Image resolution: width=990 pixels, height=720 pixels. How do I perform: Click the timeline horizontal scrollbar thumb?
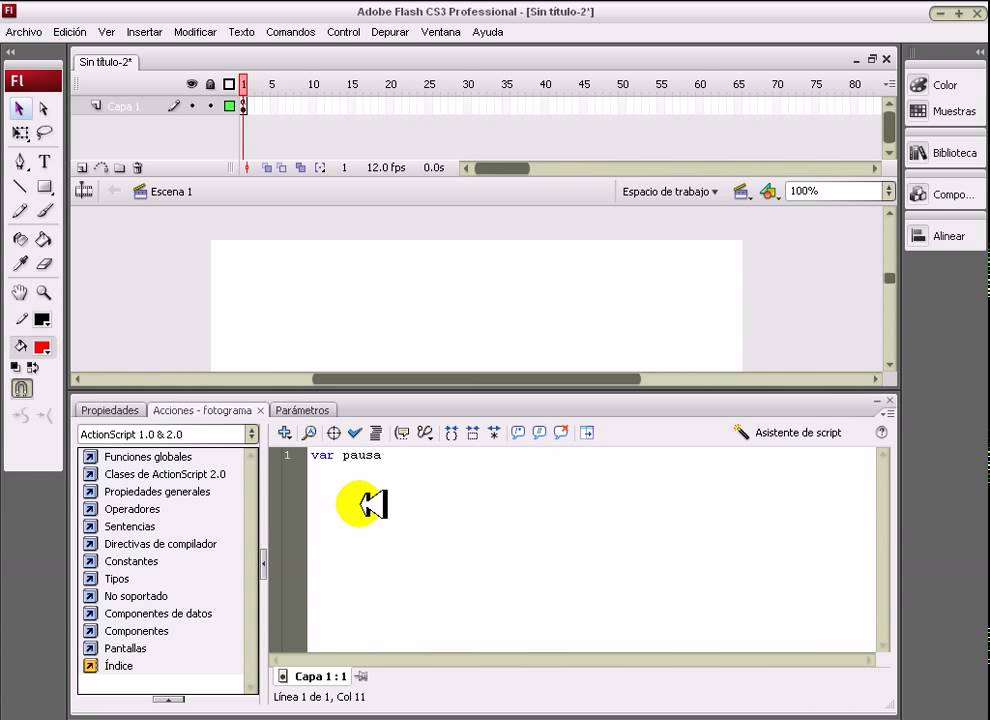(x=503, y=169)
